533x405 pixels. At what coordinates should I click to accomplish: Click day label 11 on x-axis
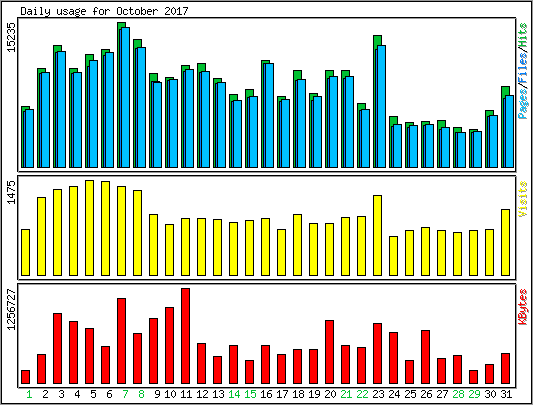point(186,394)
